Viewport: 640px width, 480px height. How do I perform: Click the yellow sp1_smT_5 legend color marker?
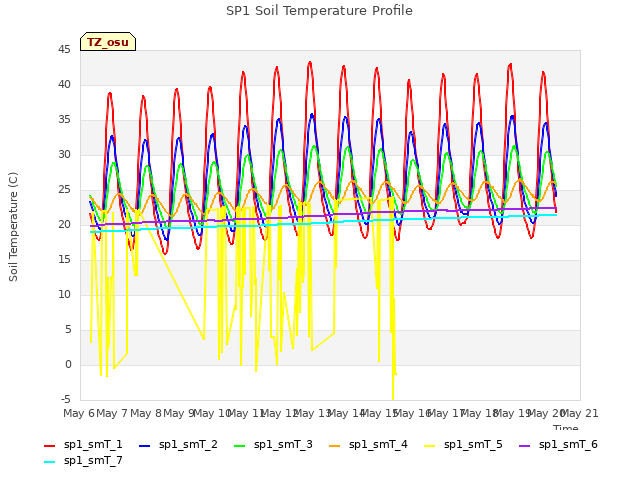[429, 446]
